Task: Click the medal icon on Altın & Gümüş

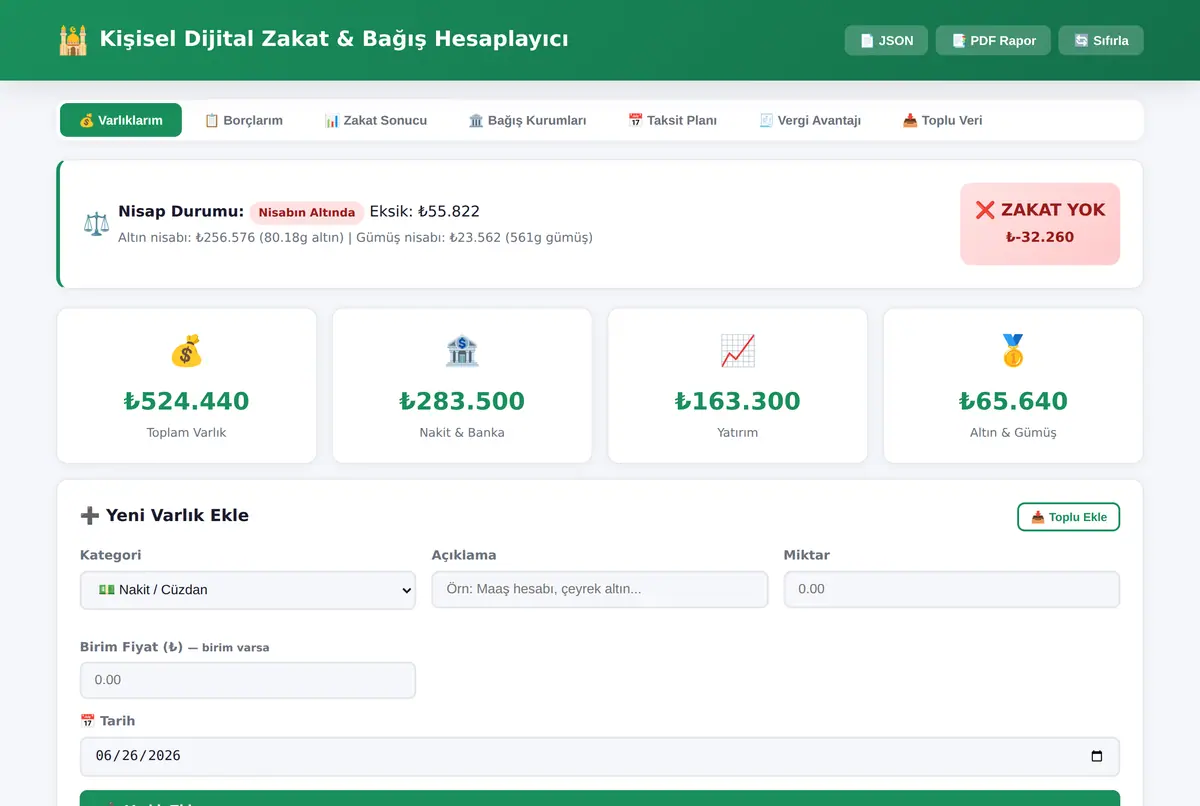Action: (1013, 350)
